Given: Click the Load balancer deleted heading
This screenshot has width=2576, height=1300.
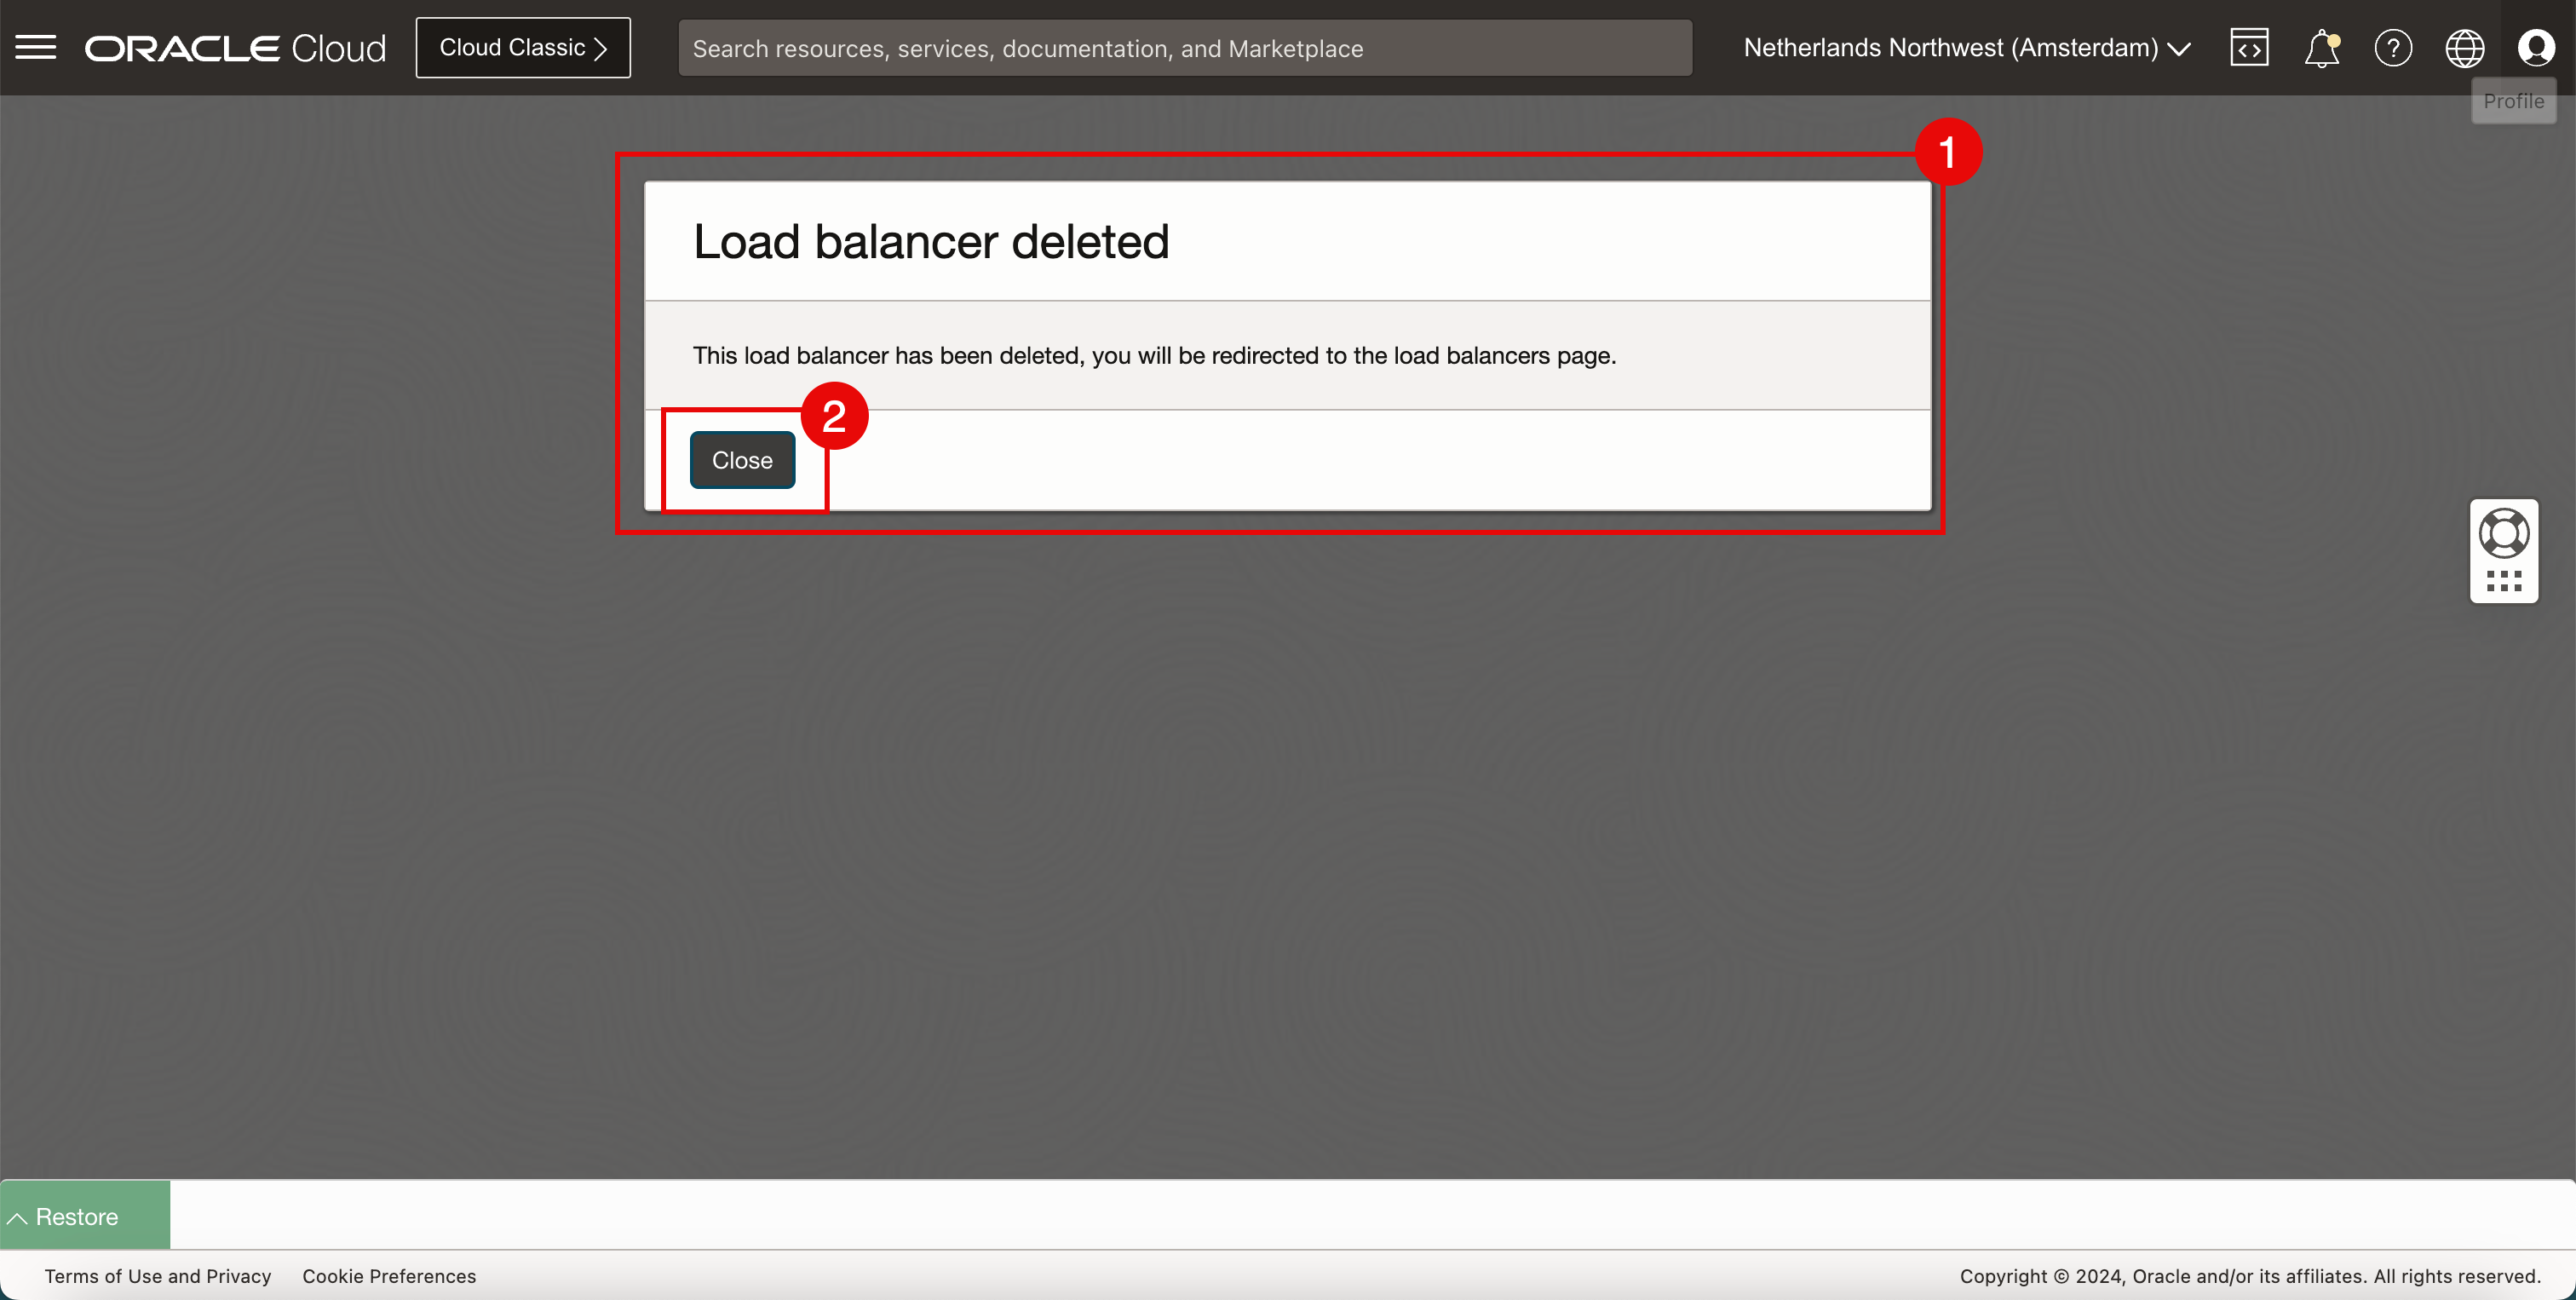Looking at the screenshot, I should pos(930,242).
